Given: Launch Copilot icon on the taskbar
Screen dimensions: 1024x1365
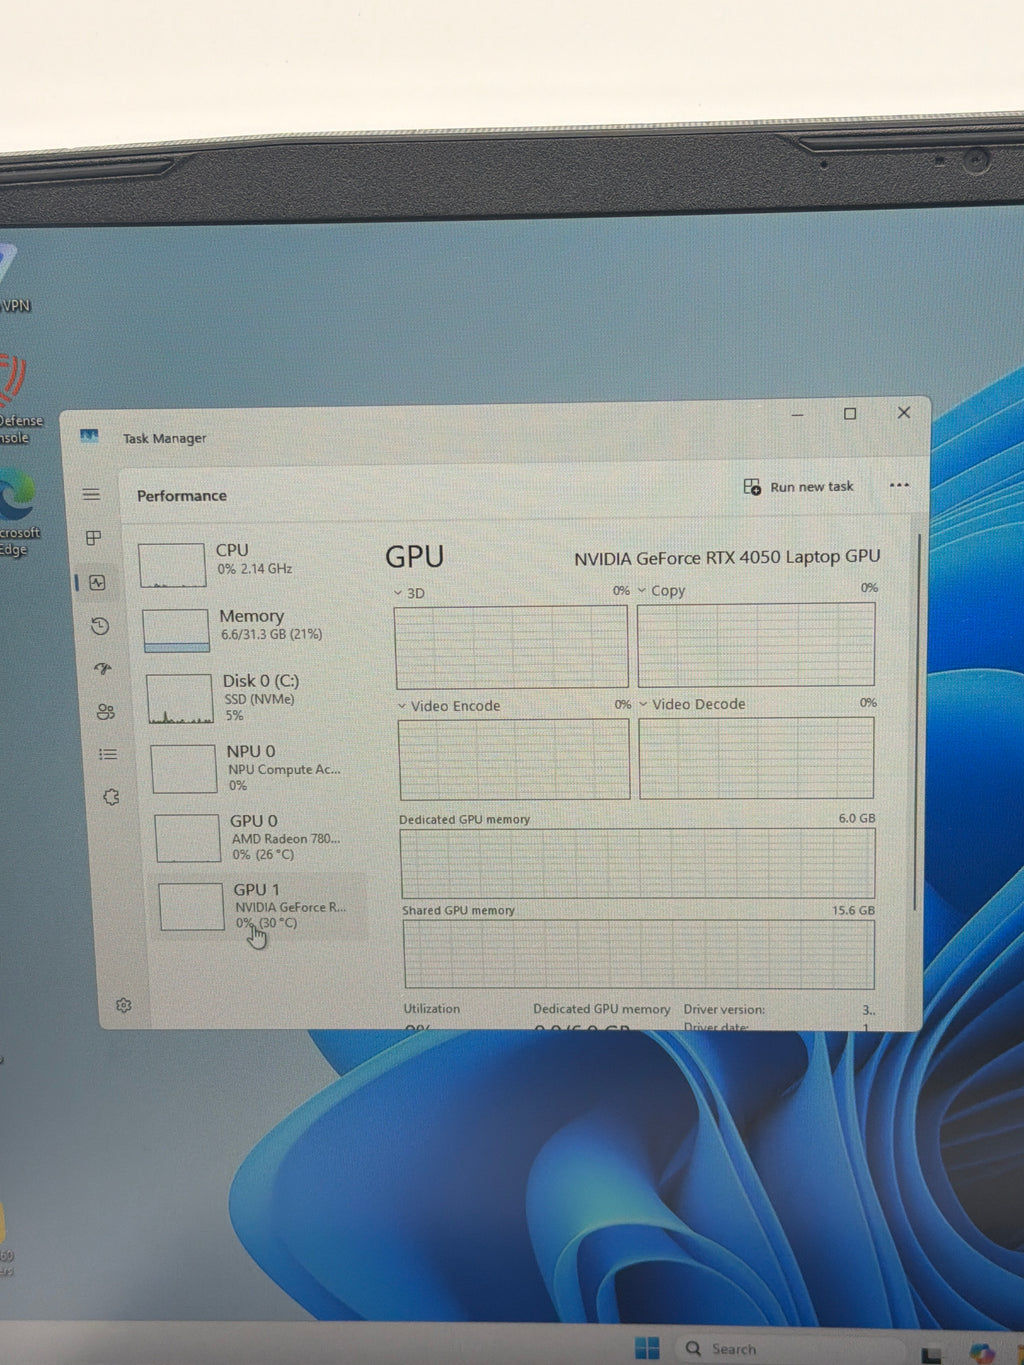Looking at the screenshot, I should click(982, 1354).
